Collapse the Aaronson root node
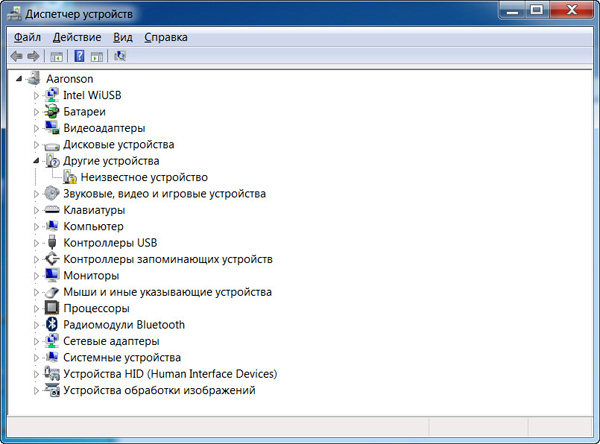Image resolution: width=600 pixels, height=444 pixels. point(20,78)
